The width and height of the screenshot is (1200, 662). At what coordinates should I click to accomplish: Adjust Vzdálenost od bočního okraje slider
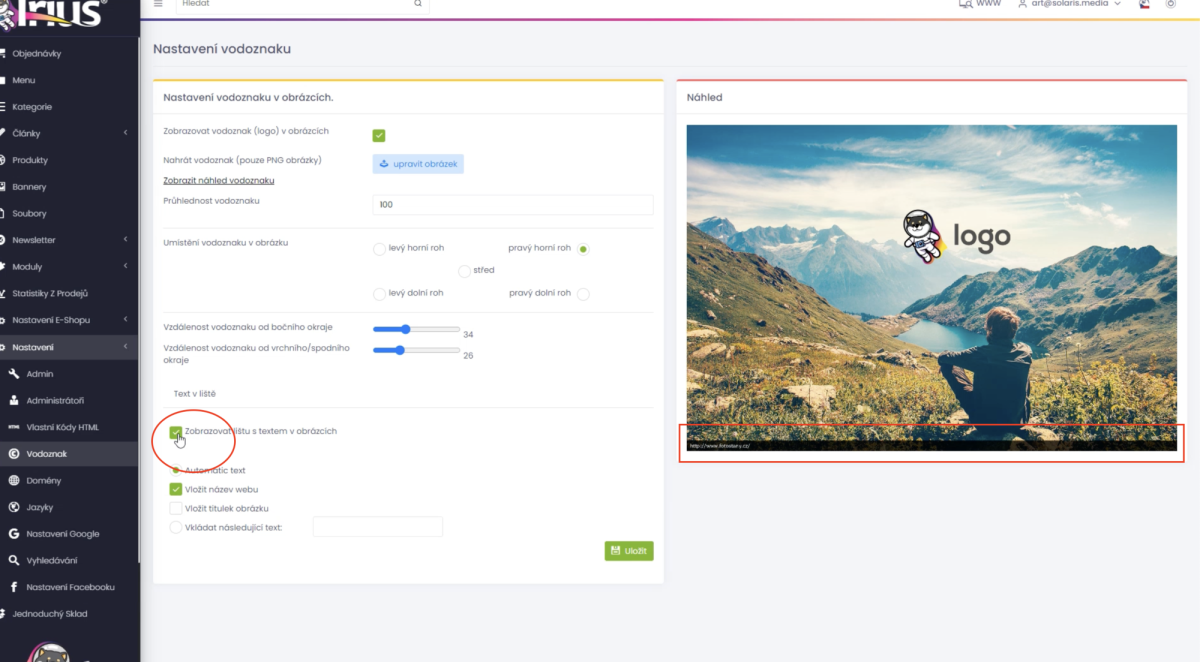pos(416,329)
